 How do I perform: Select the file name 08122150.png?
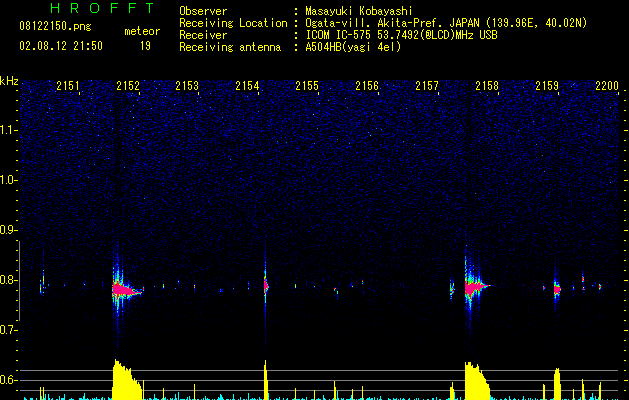click(x=55, y=27)
